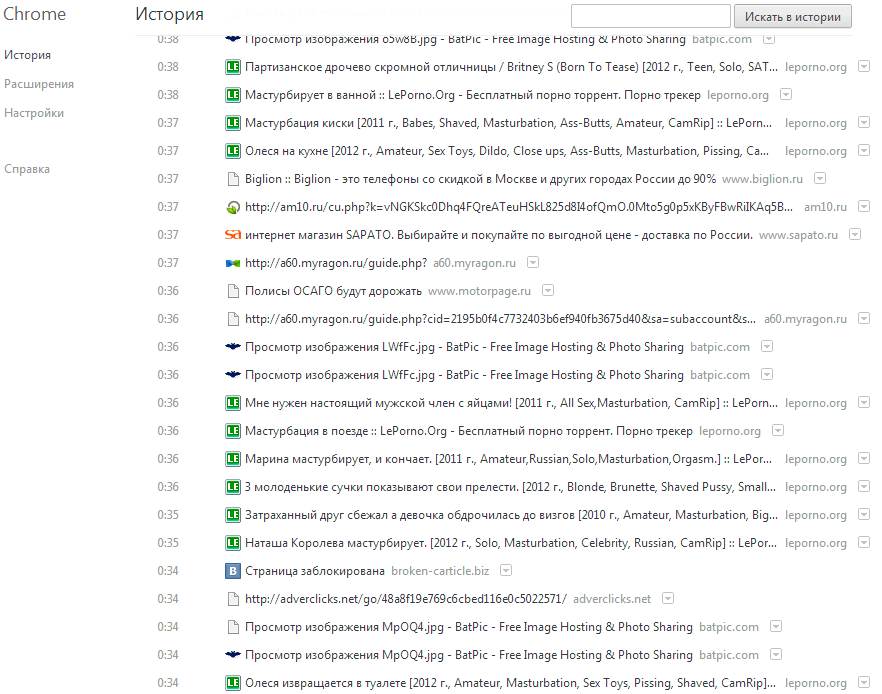
Task: Click the broken-carticle.biz domain text
Action: coord(440,571)
